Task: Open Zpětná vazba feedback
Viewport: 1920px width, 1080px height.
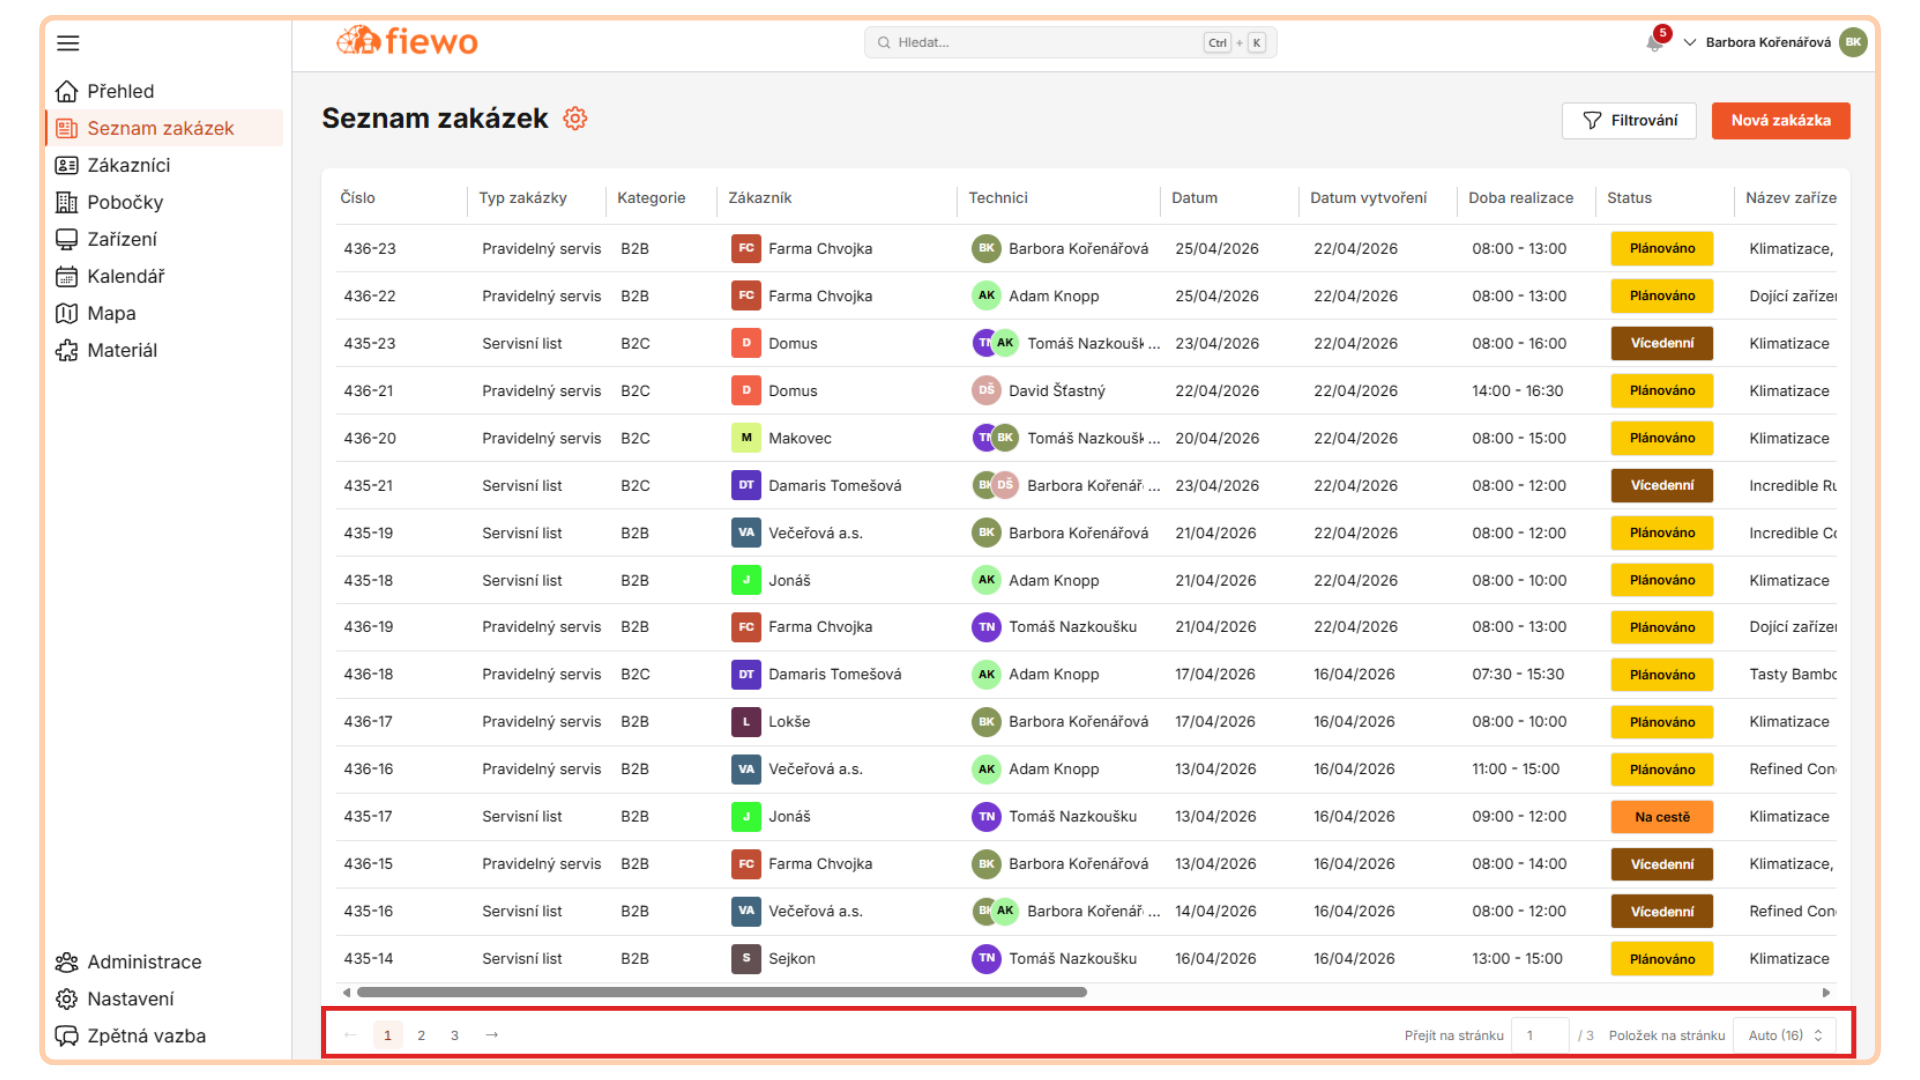Action: [146, 1036]
